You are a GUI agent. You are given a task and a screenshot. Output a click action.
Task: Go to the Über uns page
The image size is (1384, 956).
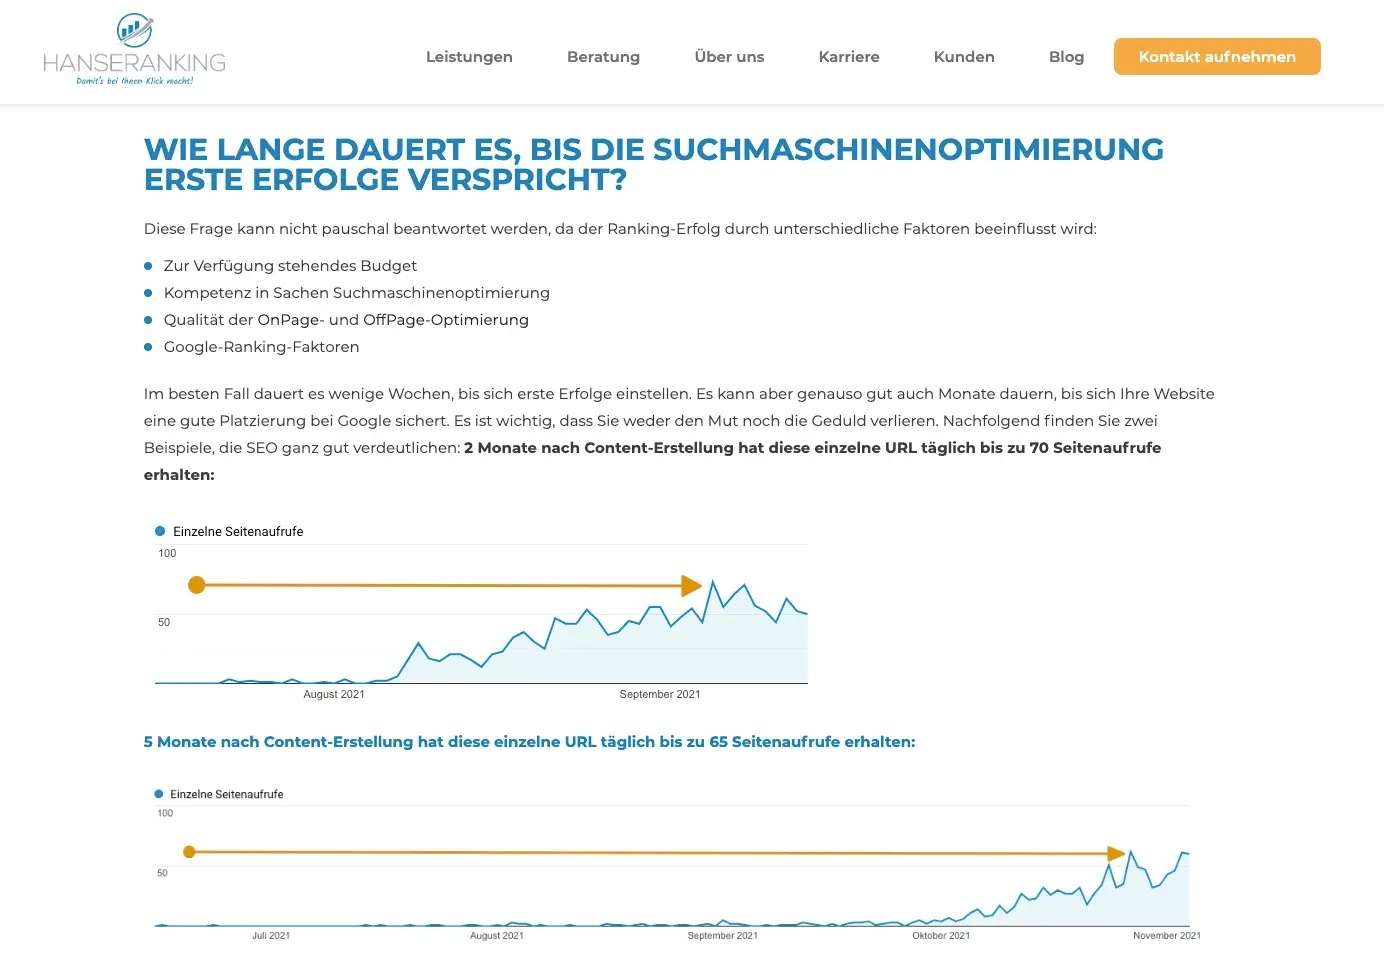(729, 57)
